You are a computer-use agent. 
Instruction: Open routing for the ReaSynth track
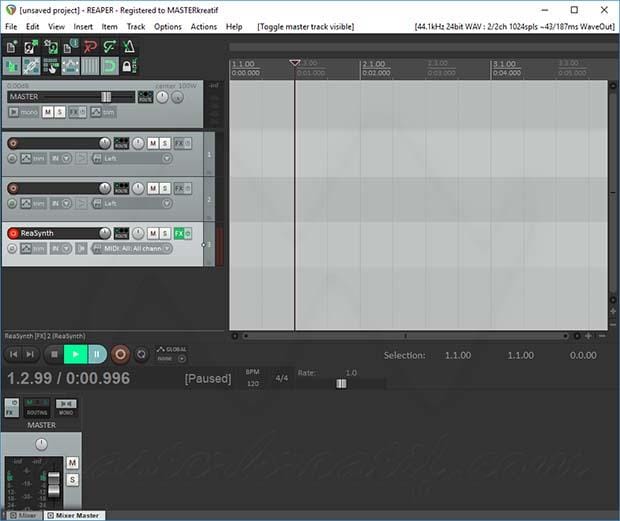click(x=121, y=233)
